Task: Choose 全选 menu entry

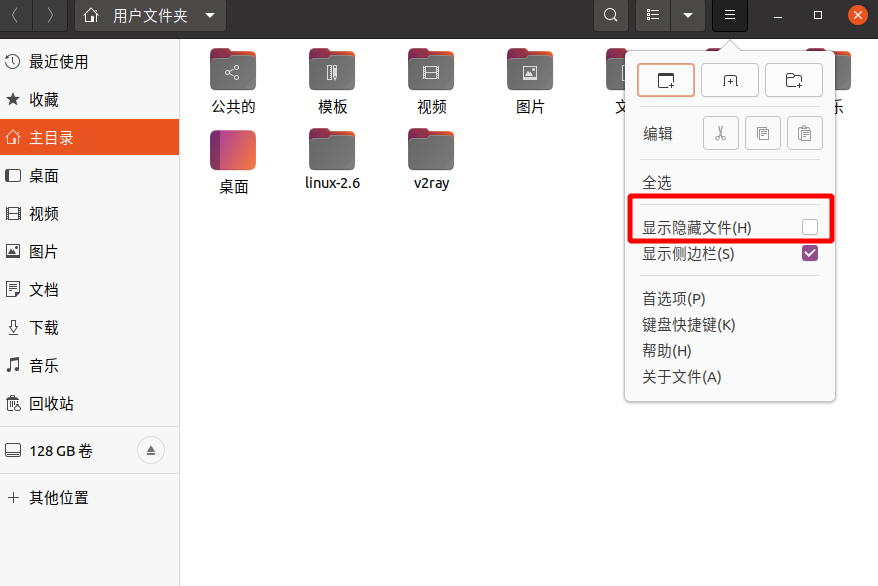Action: (x=657, y=182)
